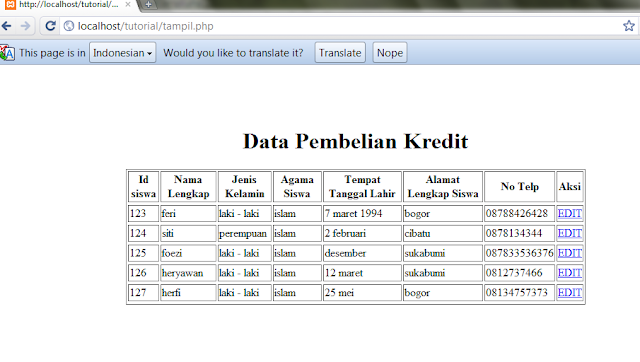Click the phone cell 0878134344
640x362 pixels.
tap(520, 233)
